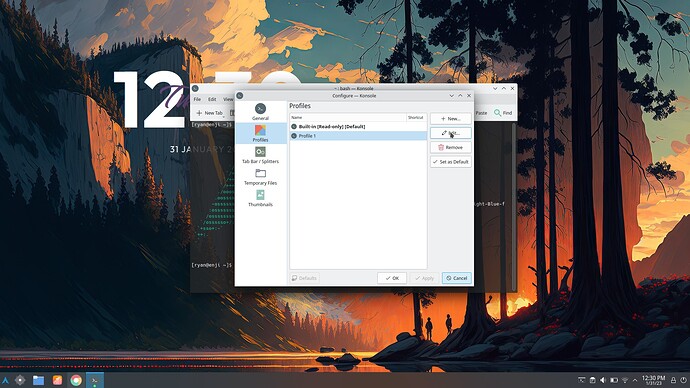The width and height of the screenshot is (690, 388).
Task: Click Set as Default button
Action: pyautogui.click(x=451, y=162)
